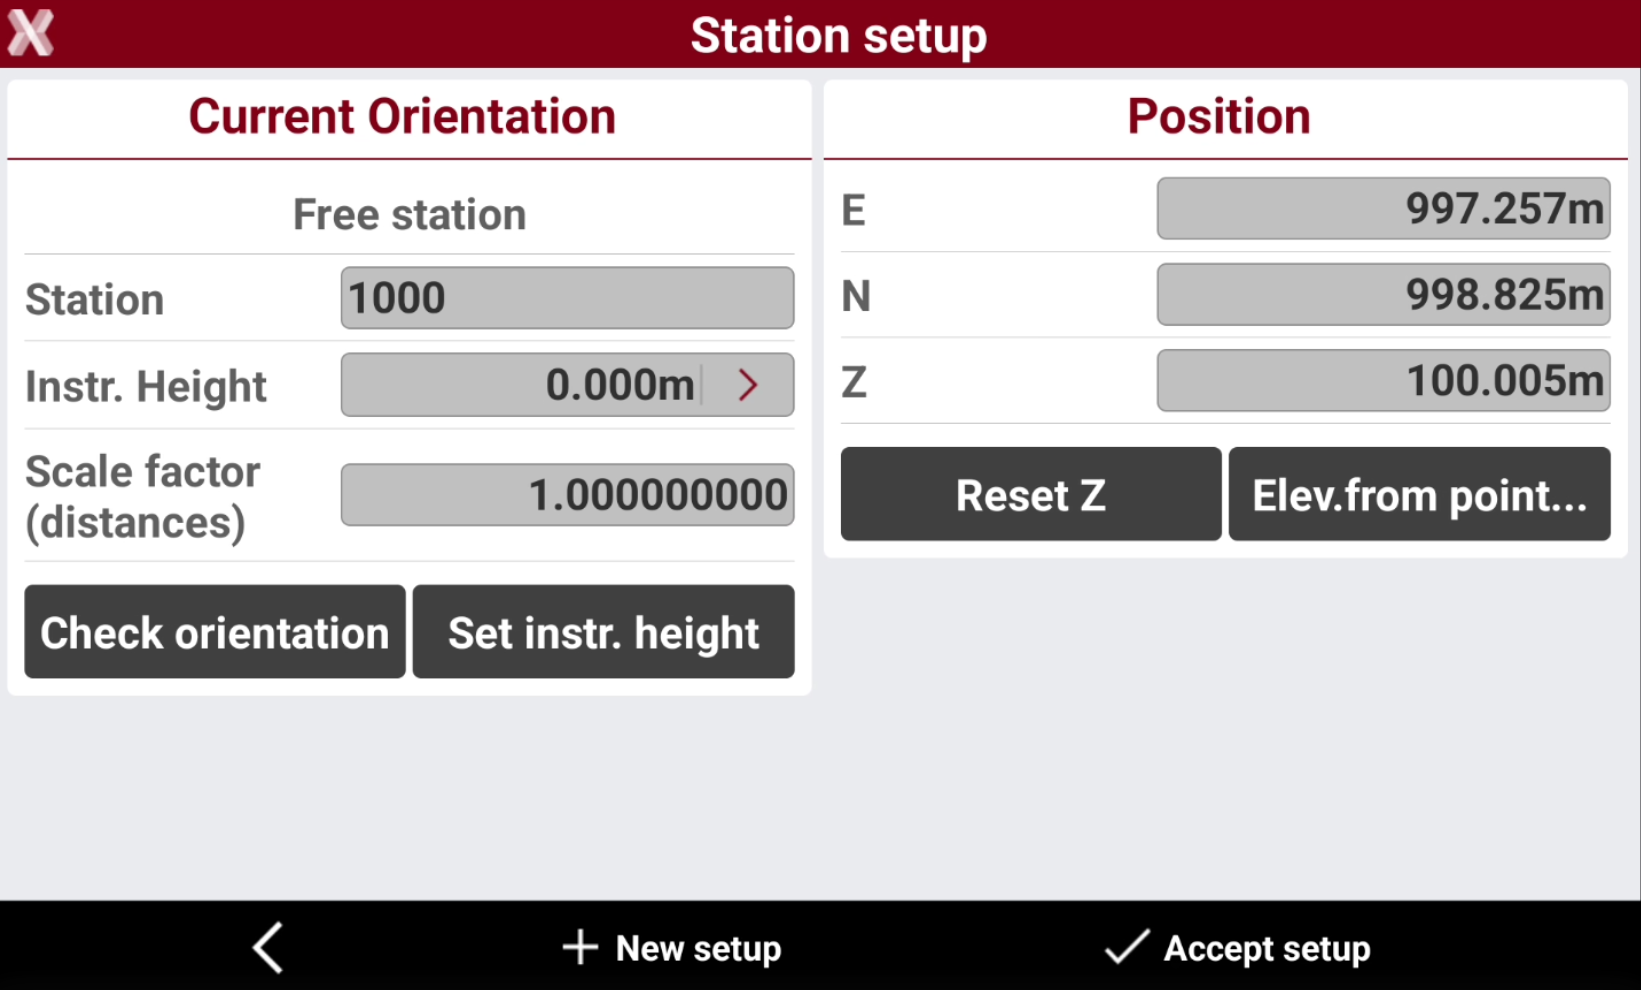Click the Reset Z button
The image size is (1641, 990).
1031,494
